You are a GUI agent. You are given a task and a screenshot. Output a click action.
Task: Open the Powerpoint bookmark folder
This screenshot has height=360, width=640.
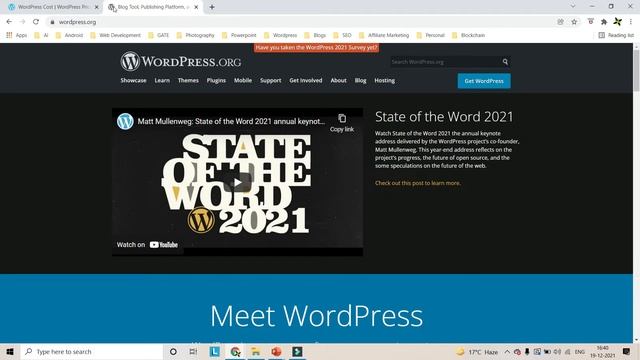click(x=239, y=36)
